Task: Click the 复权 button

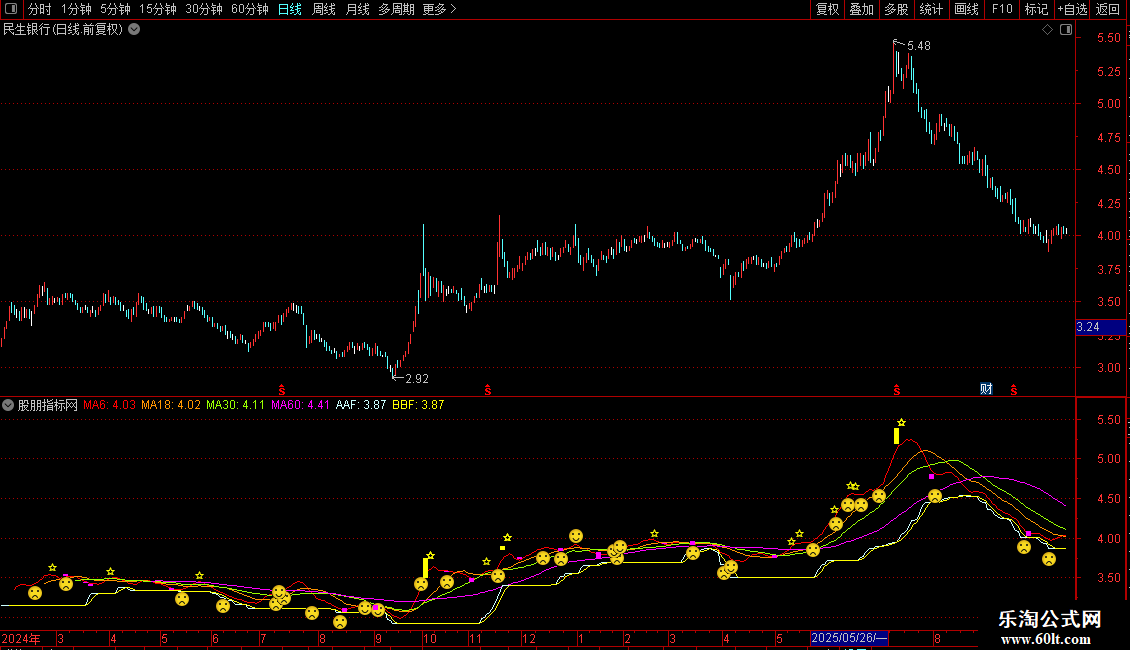Action: point(827,9)
